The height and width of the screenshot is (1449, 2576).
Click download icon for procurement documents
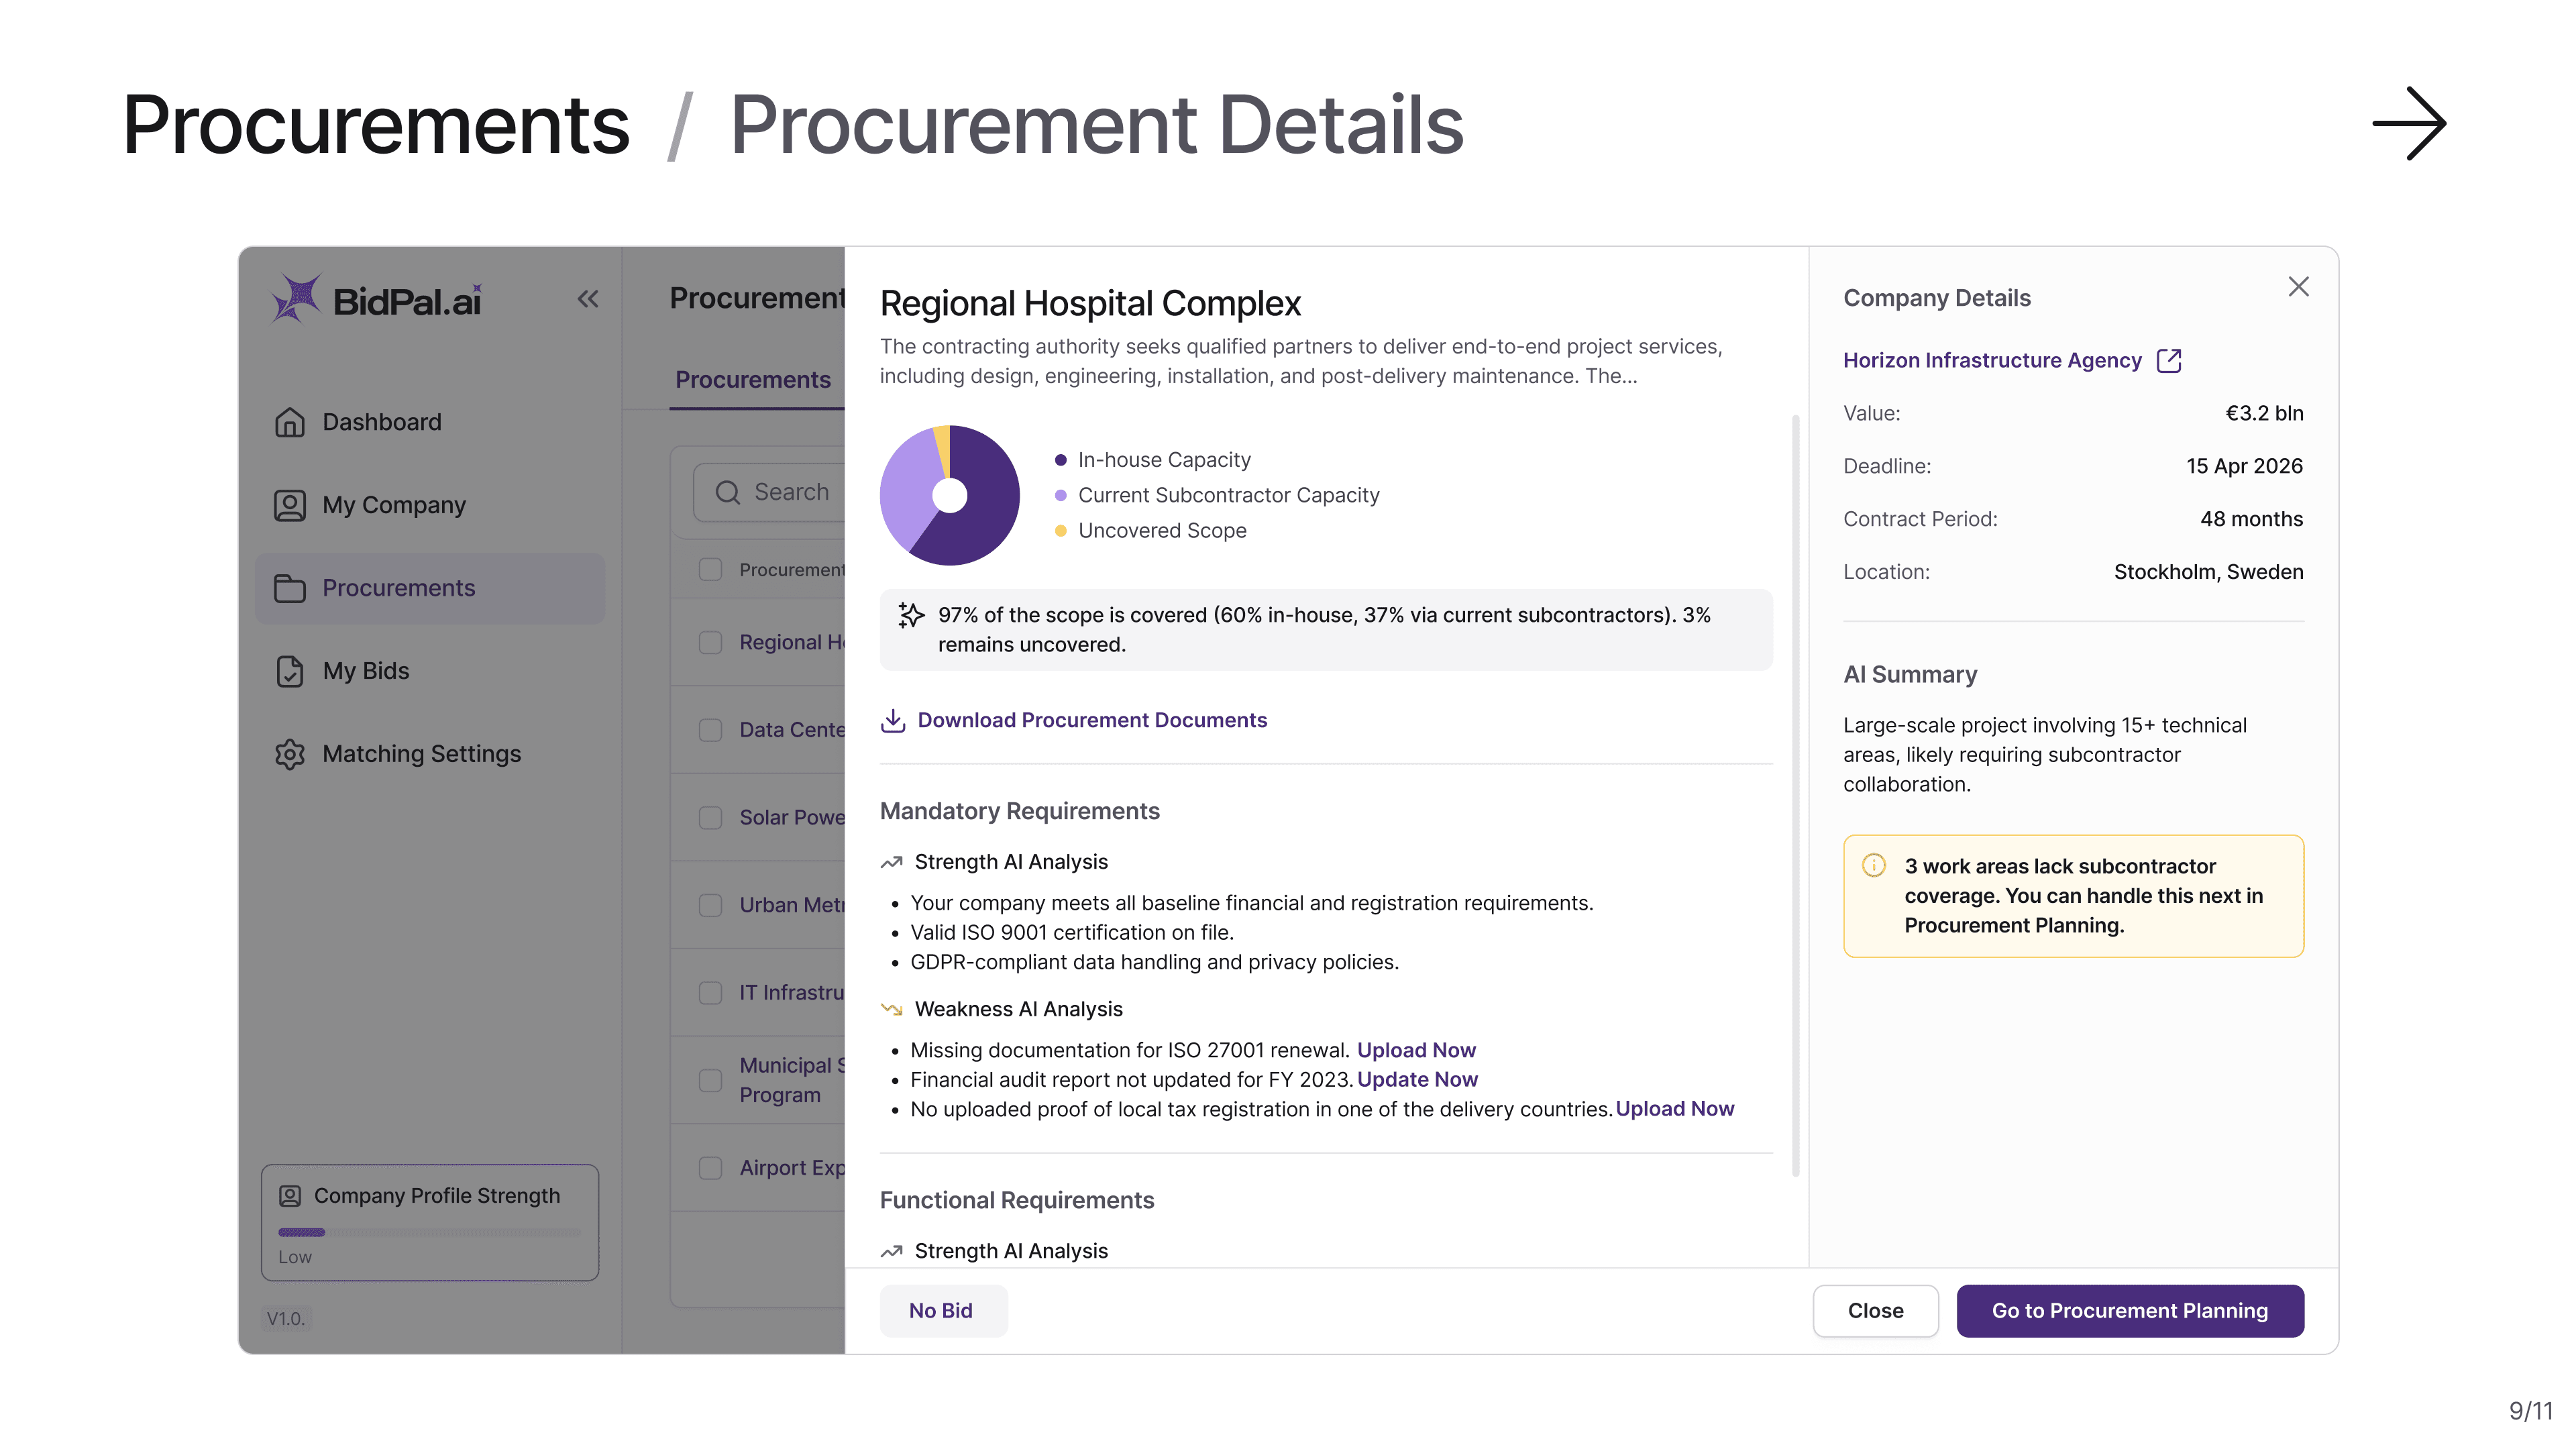(893, 721)
